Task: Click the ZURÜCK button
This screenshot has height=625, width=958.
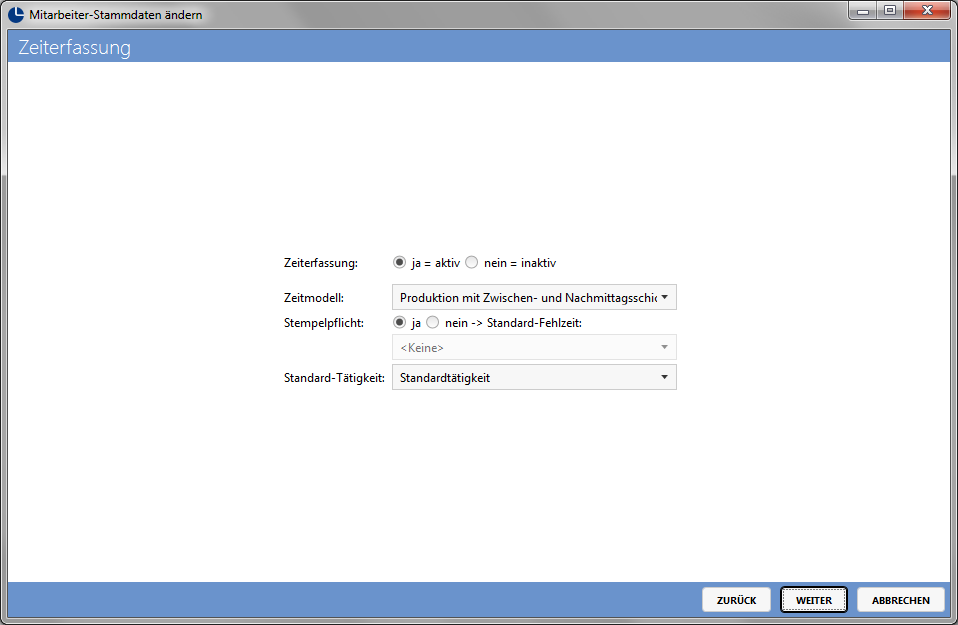Action: [x=736, y=600]
